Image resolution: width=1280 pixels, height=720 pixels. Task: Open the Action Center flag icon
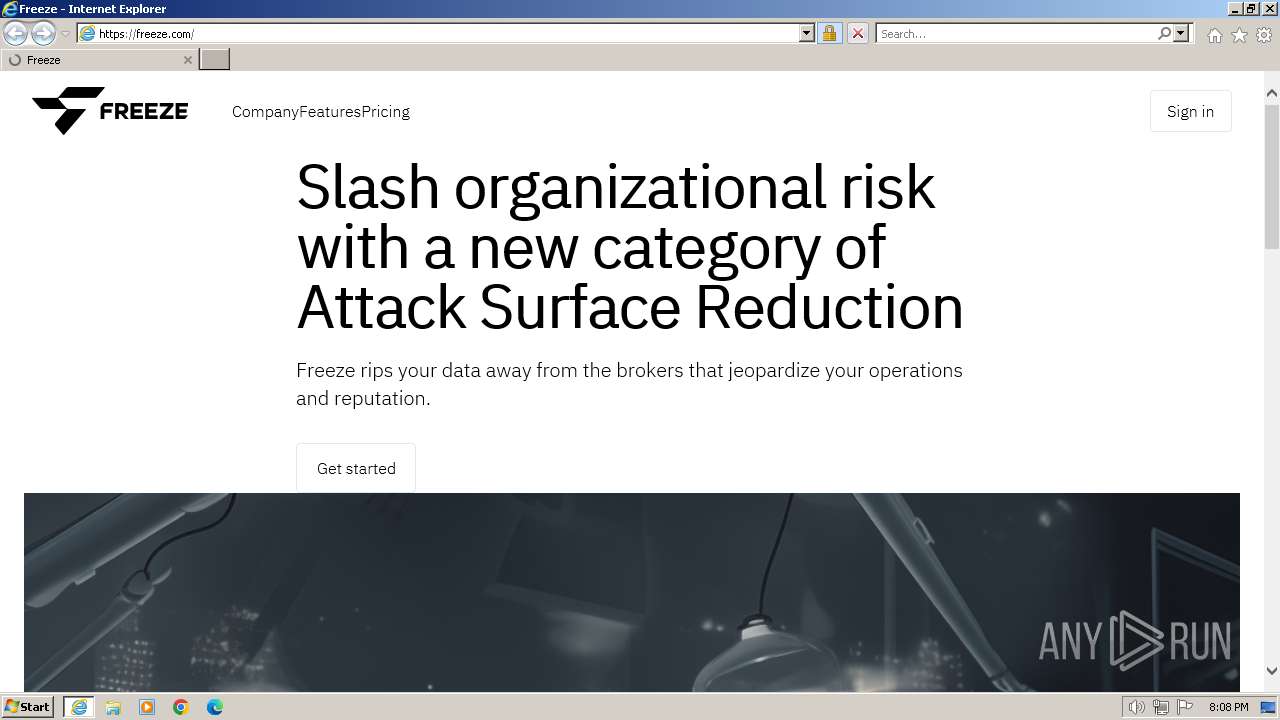click(1185, 707)
